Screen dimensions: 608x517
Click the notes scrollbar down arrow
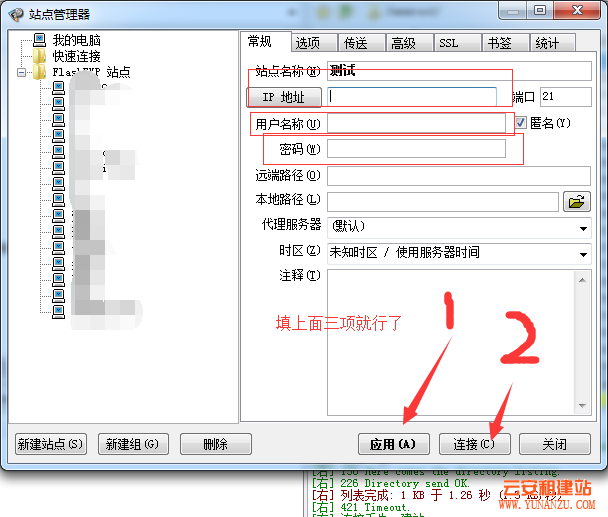(x=582, y=406)
